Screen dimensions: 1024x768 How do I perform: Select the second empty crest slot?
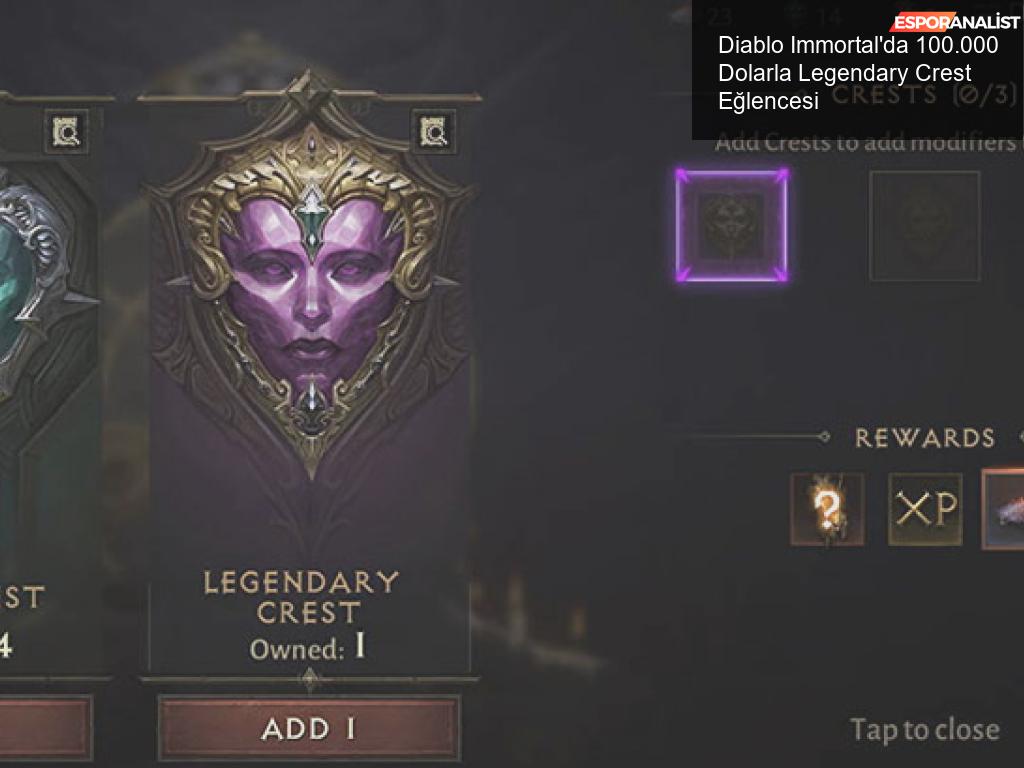[x=925, y=226]
